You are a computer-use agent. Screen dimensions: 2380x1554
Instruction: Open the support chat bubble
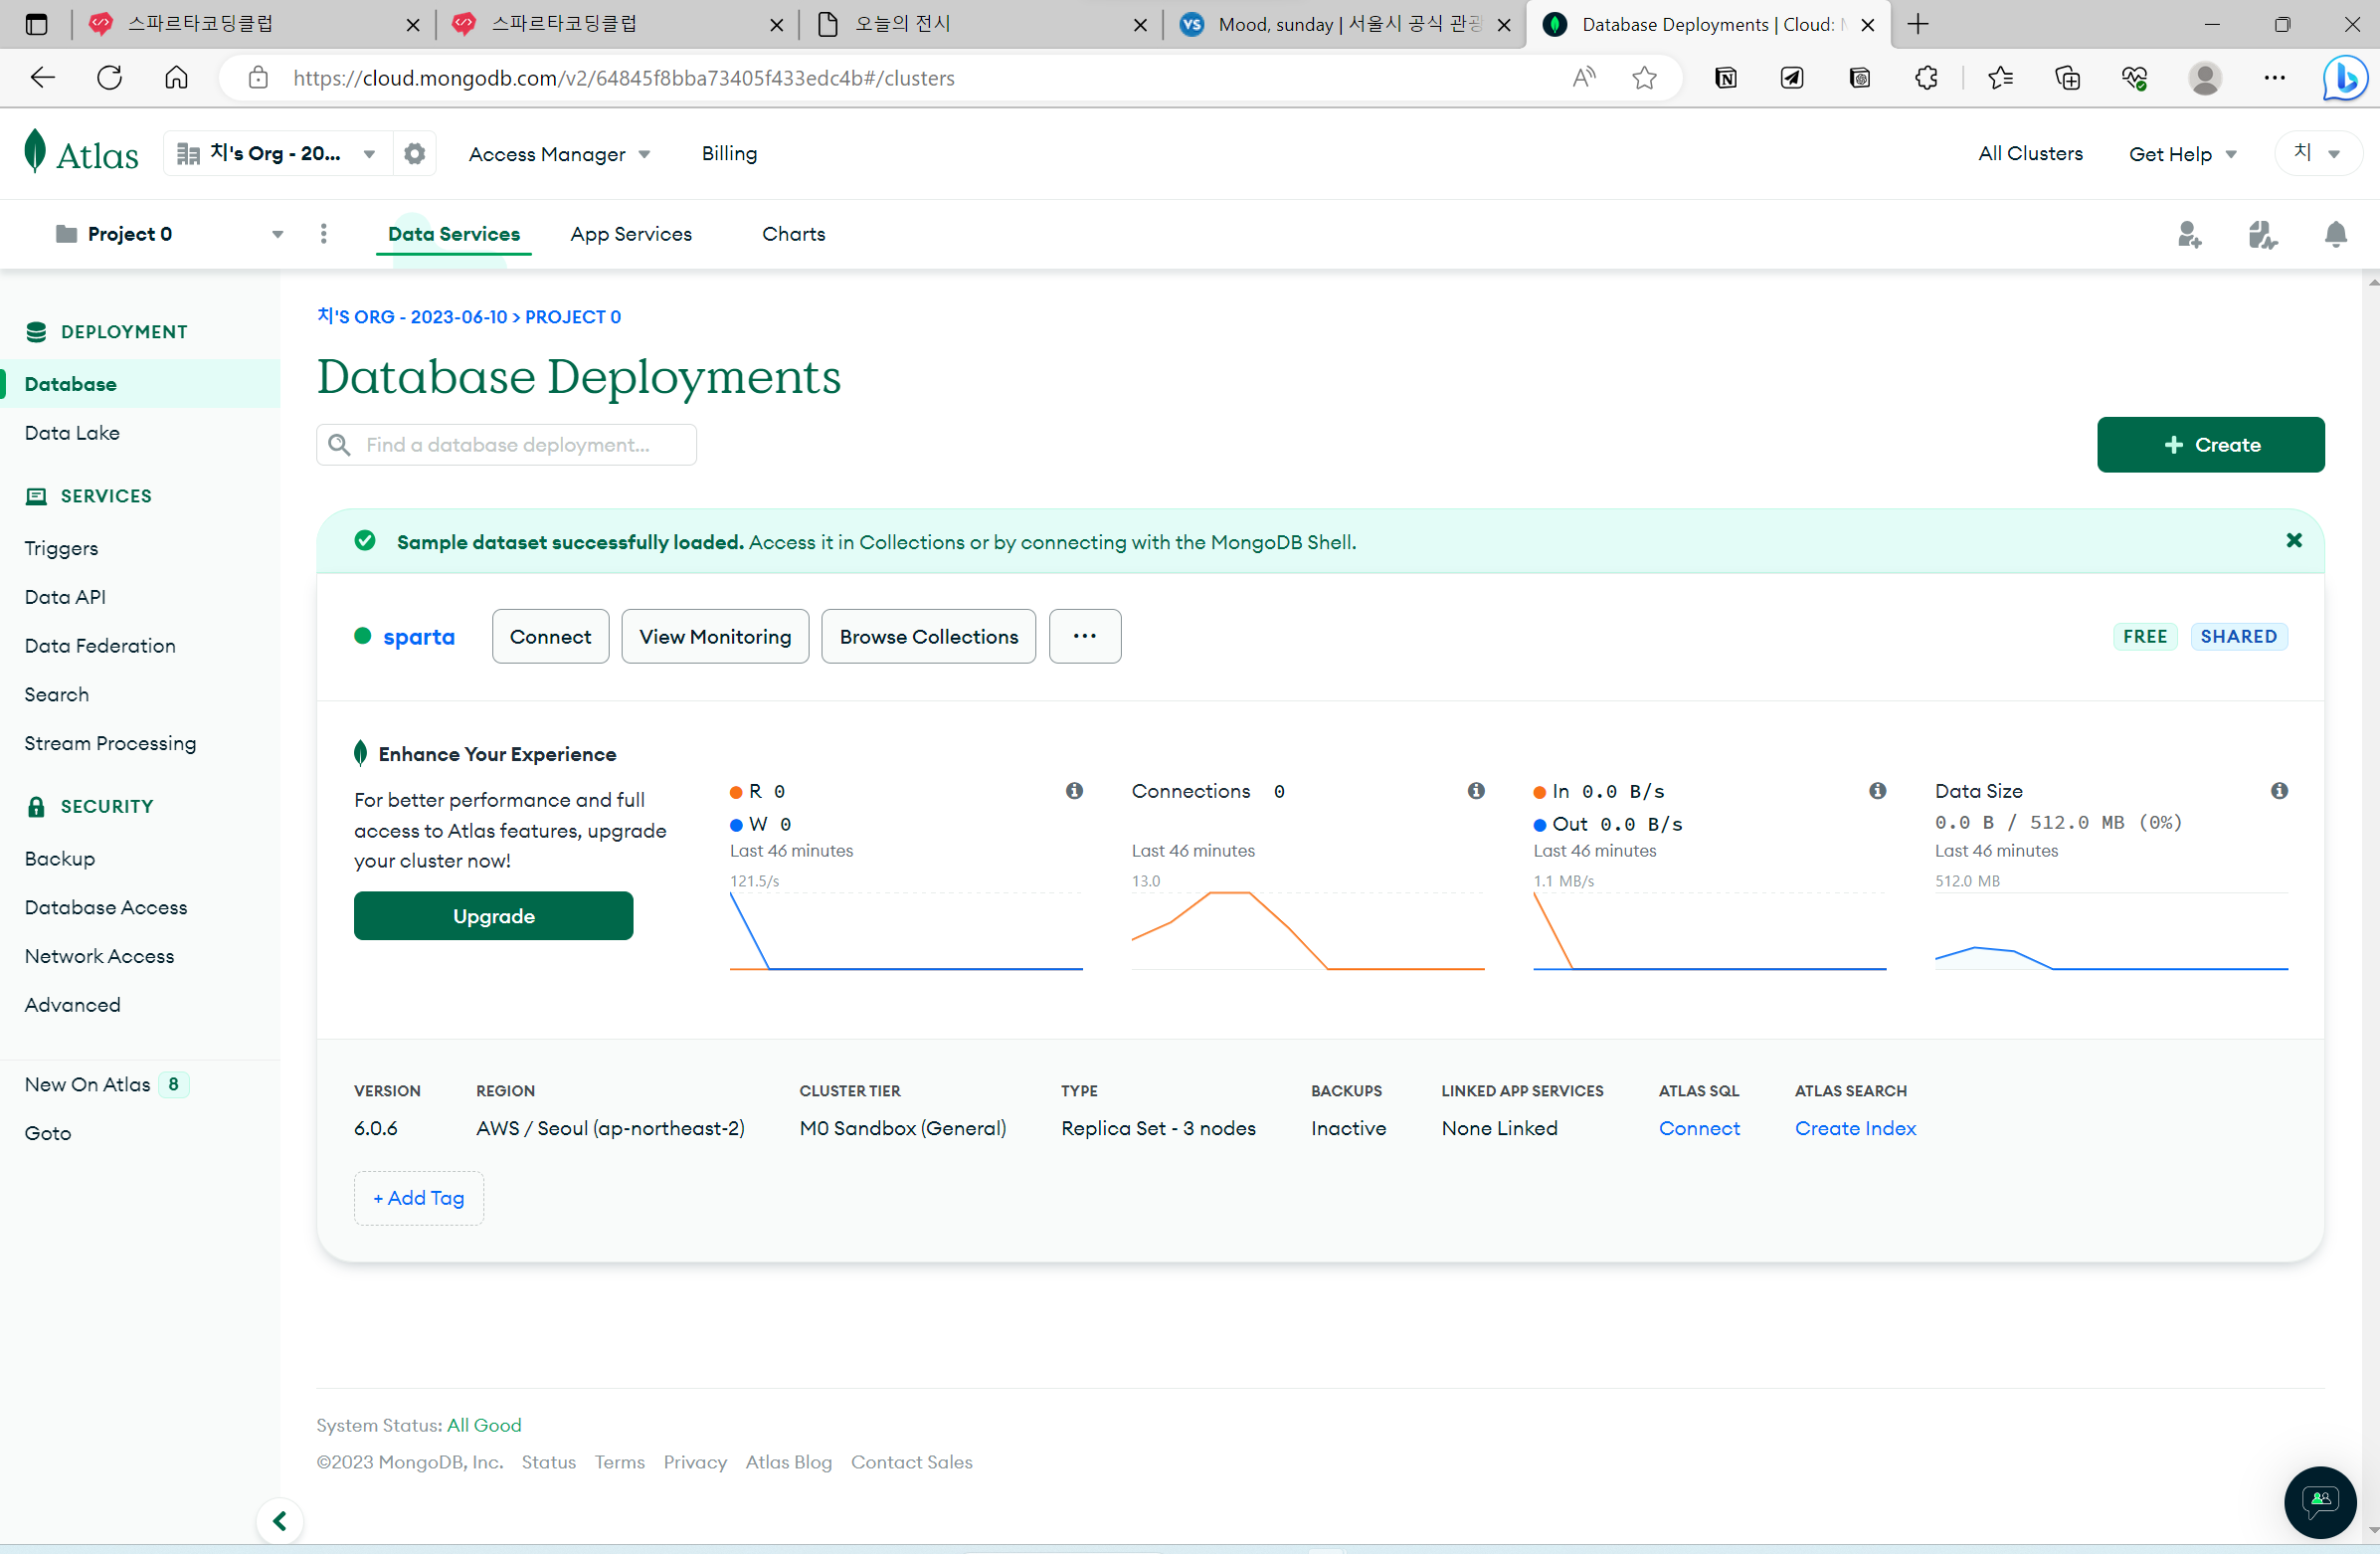[x=2320, y=1501]
